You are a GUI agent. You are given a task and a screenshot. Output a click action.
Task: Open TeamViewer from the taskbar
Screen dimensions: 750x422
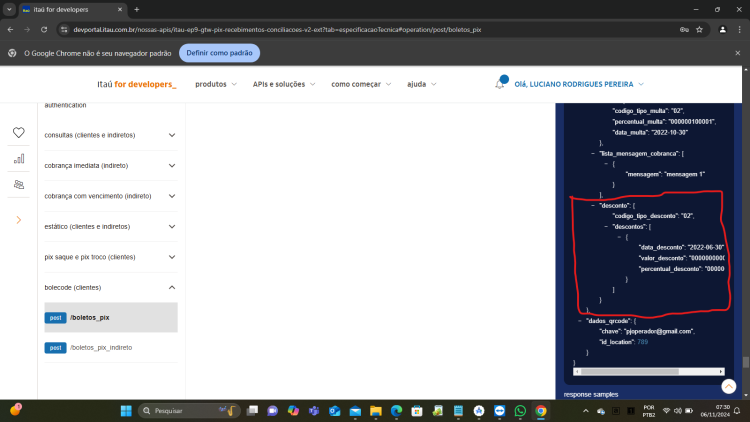click(499, 411)
